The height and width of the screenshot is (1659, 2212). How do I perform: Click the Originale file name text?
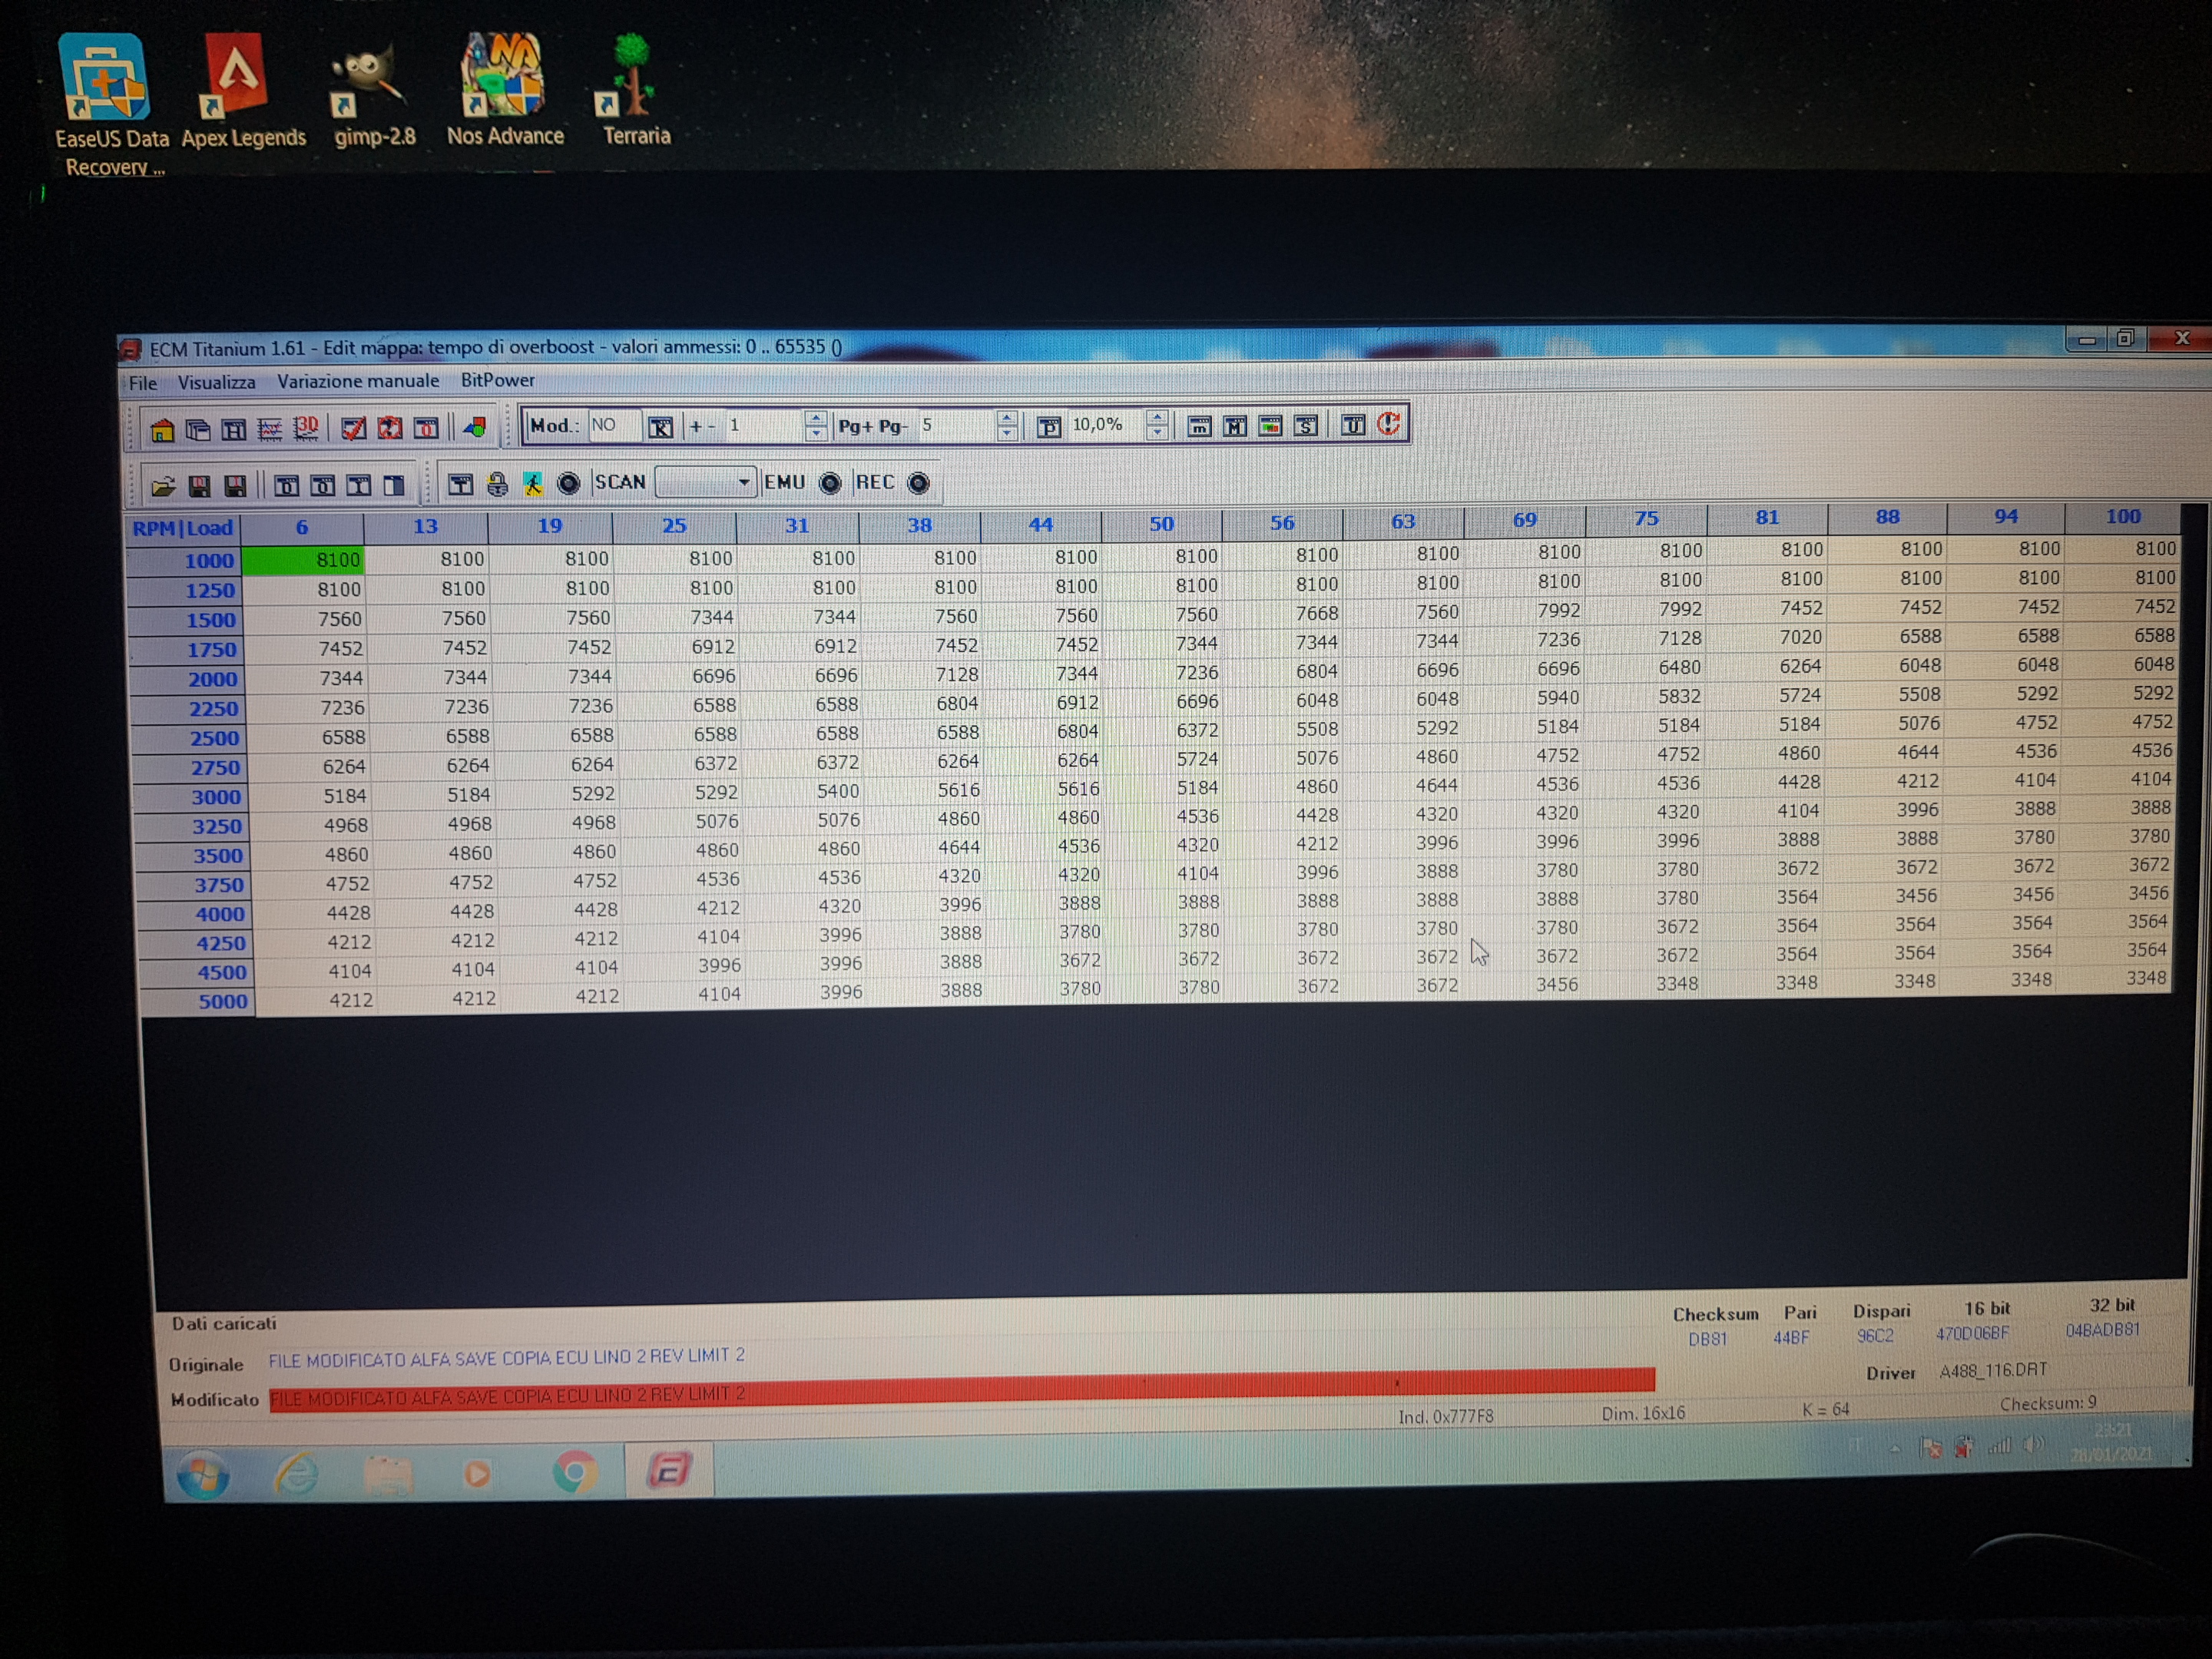[x=506, y=1358]
